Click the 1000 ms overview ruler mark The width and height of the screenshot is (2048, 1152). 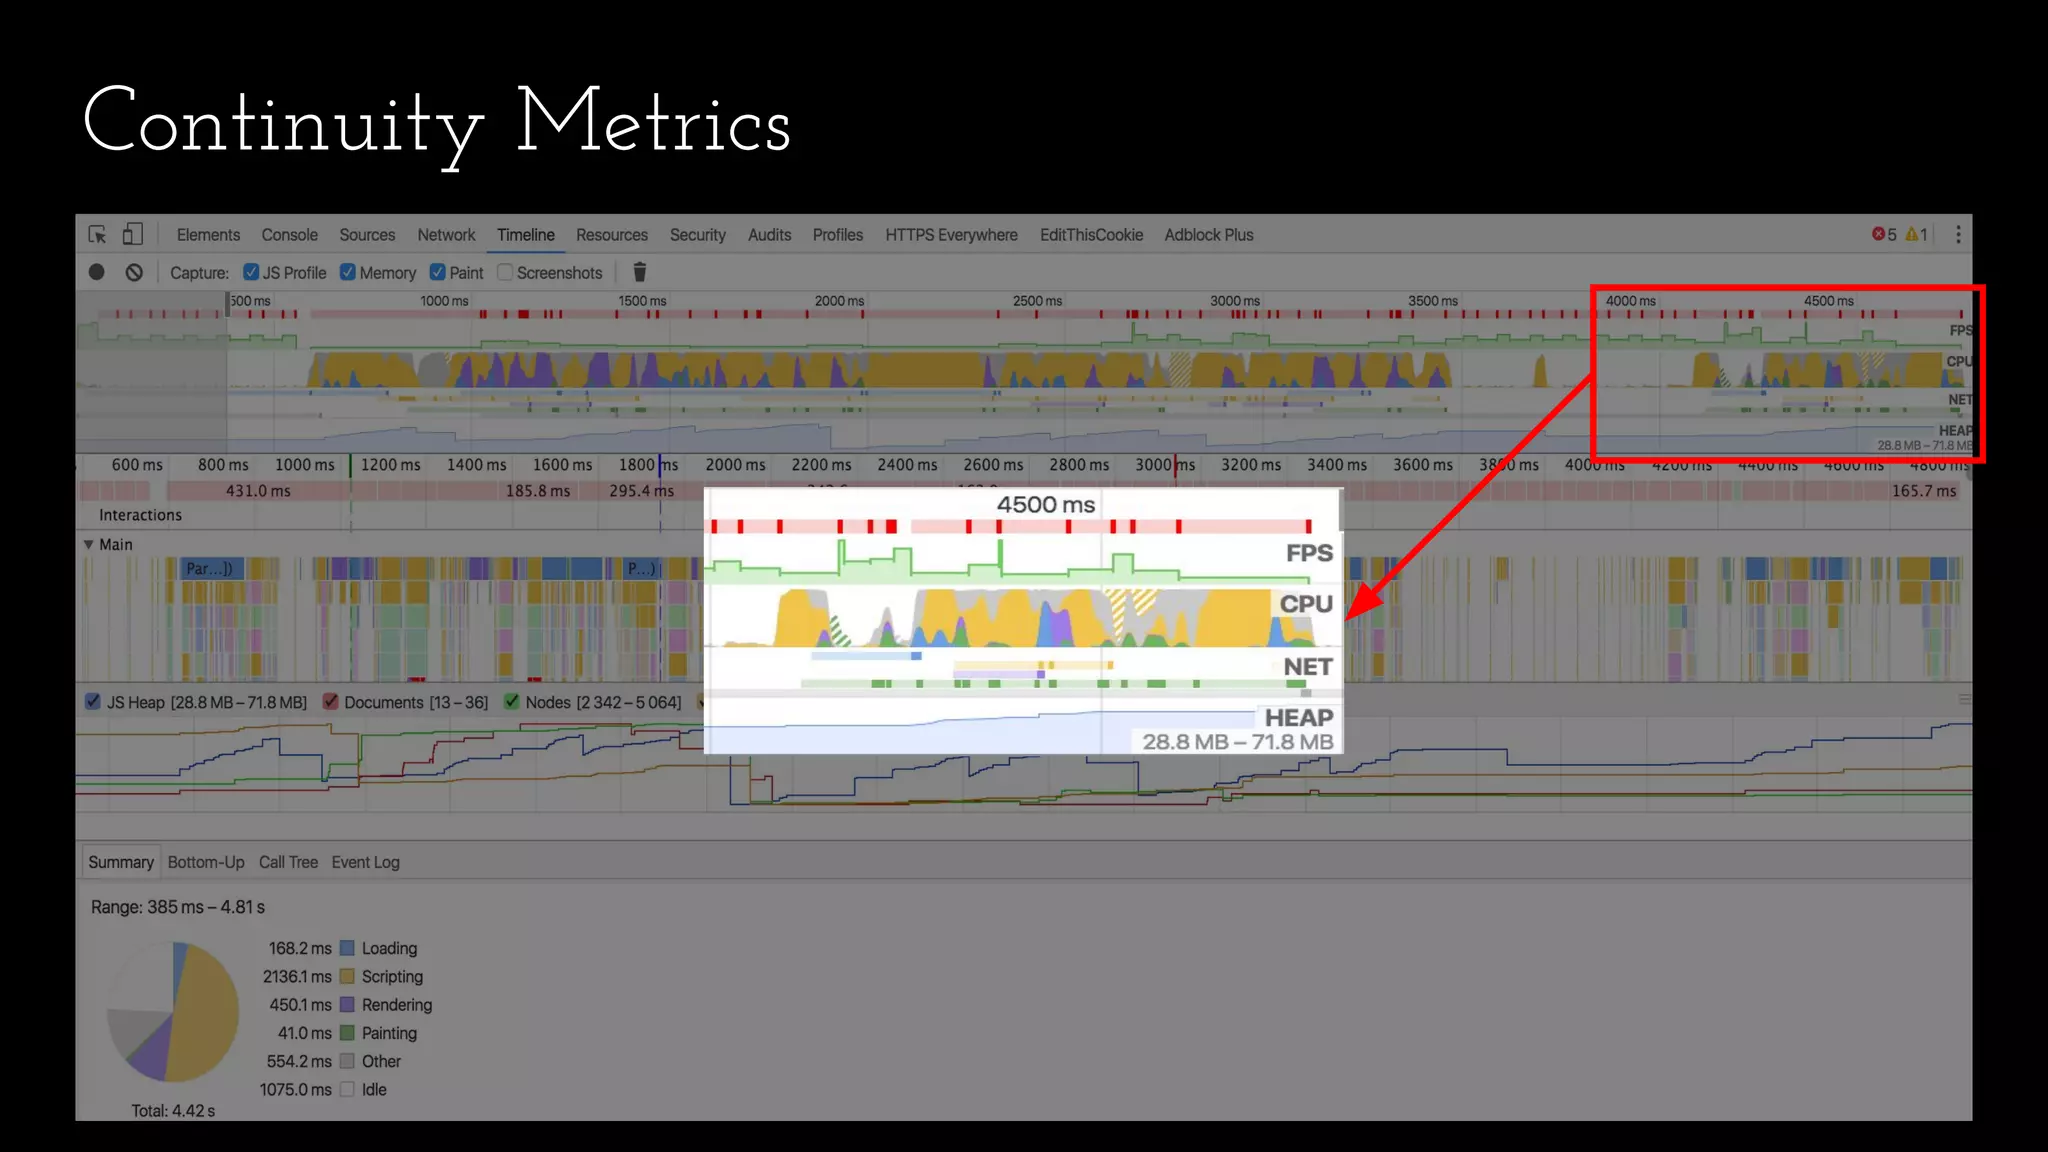[x=444, y=301]
